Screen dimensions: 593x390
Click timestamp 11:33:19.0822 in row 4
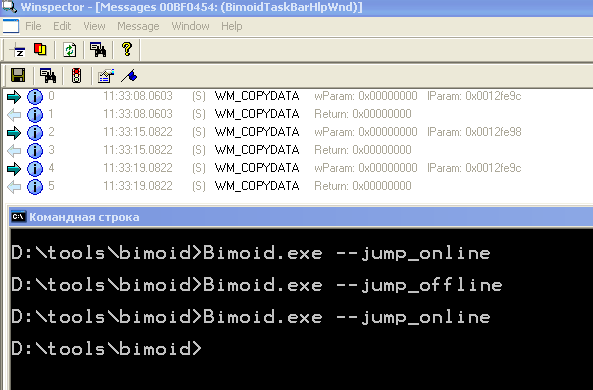tap(138, 168)
